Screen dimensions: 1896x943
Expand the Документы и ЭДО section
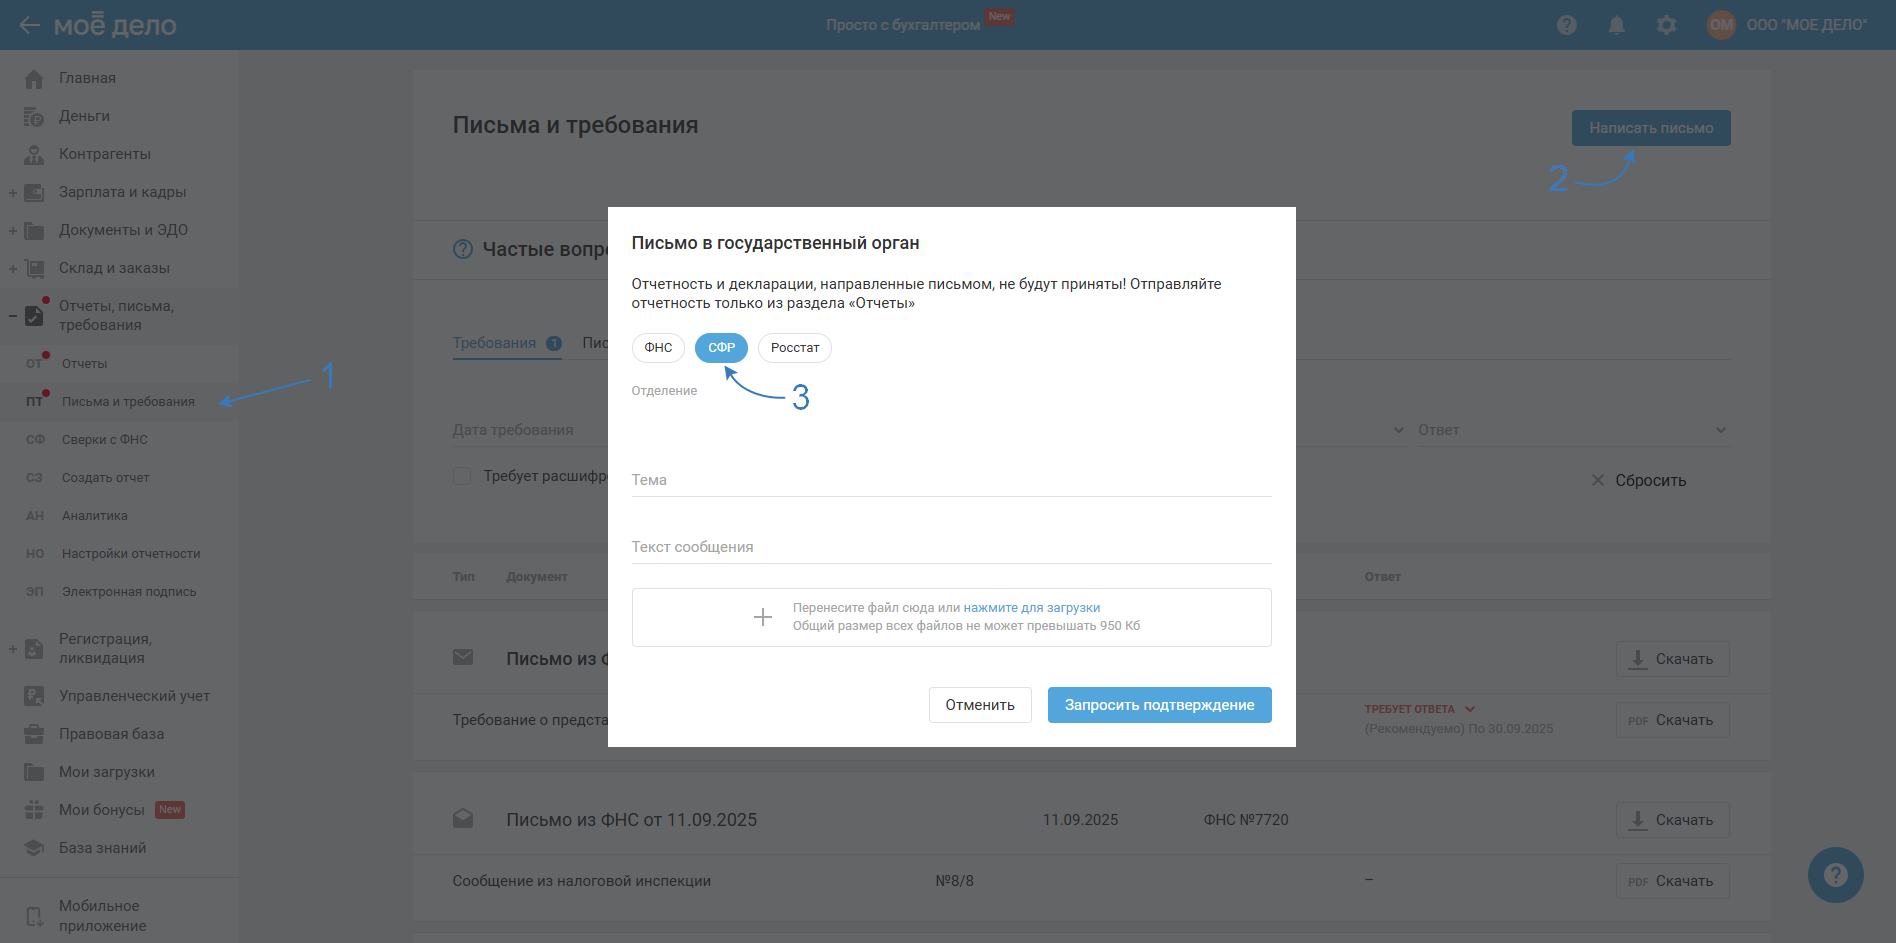pyautogui.click(x=13, y=230)
